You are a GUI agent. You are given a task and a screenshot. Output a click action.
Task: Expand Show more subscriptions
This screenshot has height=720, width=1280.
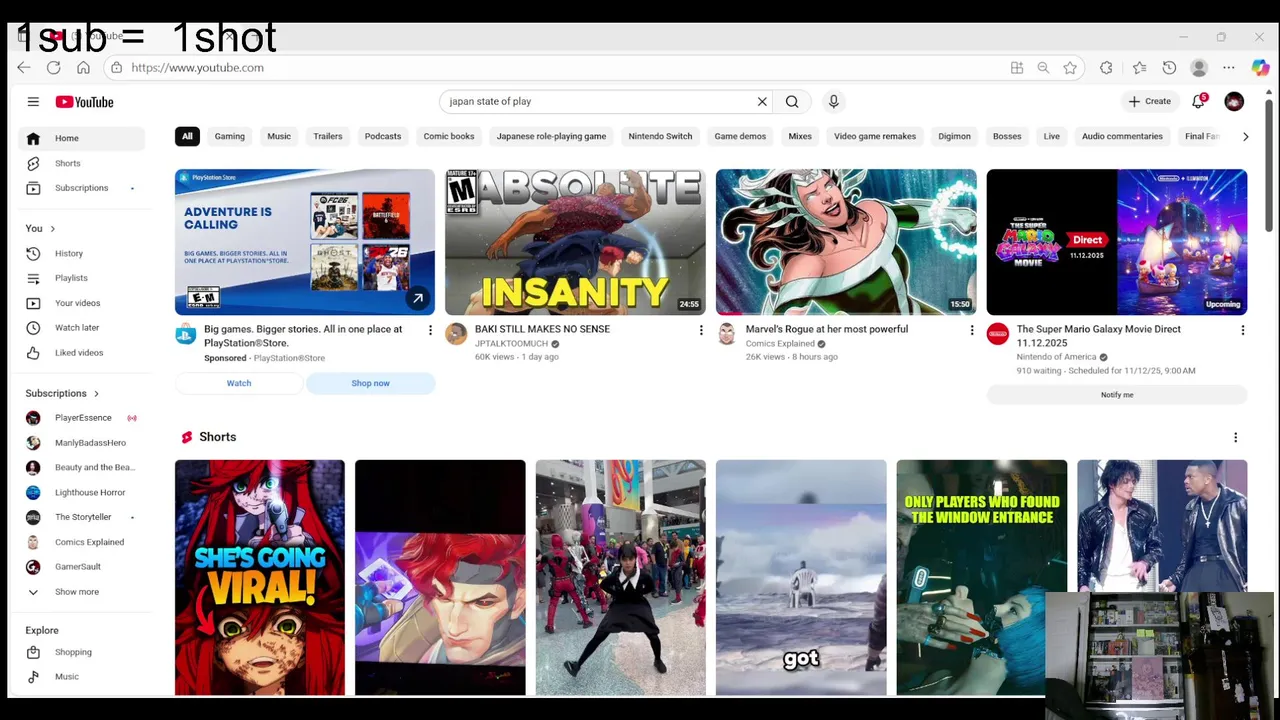tap(82, 592)
